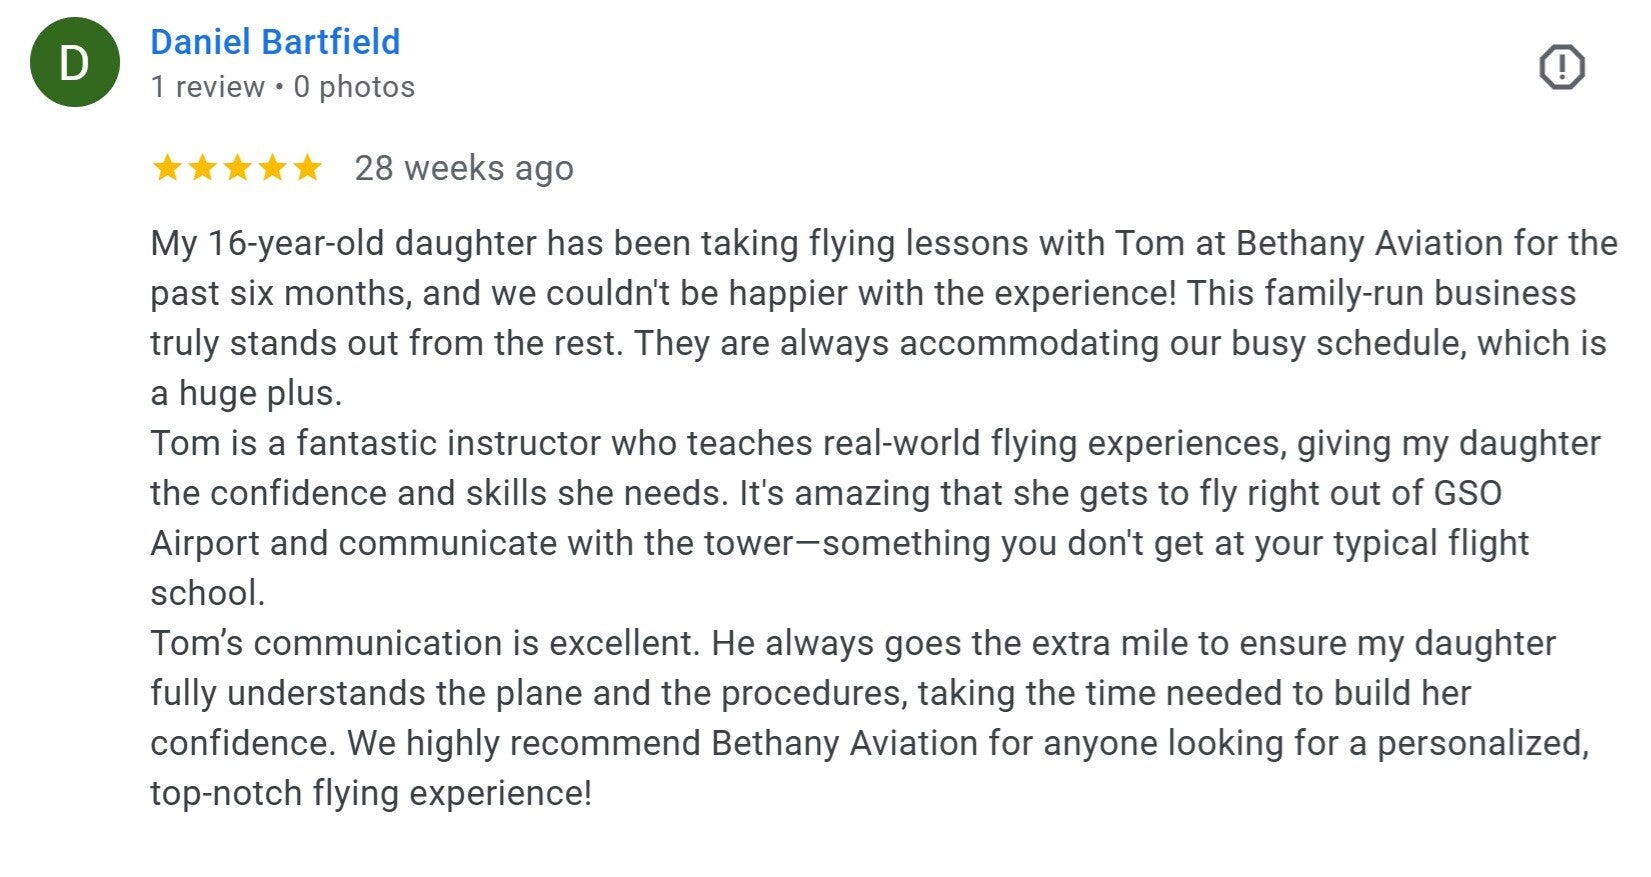The image size is (1651, 877).
Task: Open Daniel Bartfield's profile link
Action: click(275, 42)
